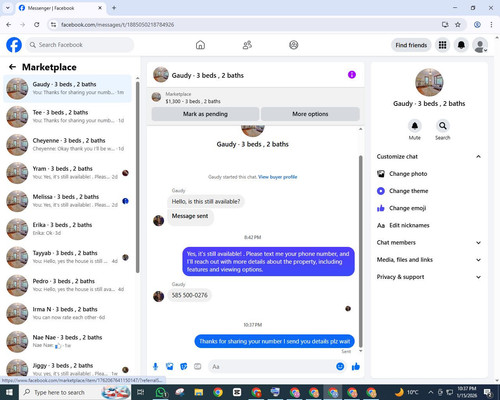Open File Explorer from the taskbar
500x400 pixels.
click(x=199, y=392)
